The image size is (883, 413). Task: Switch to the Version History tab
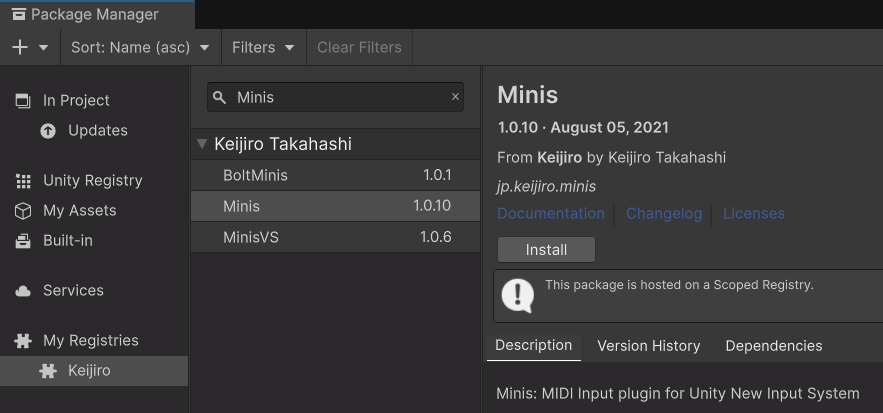[x=649, y=346]
